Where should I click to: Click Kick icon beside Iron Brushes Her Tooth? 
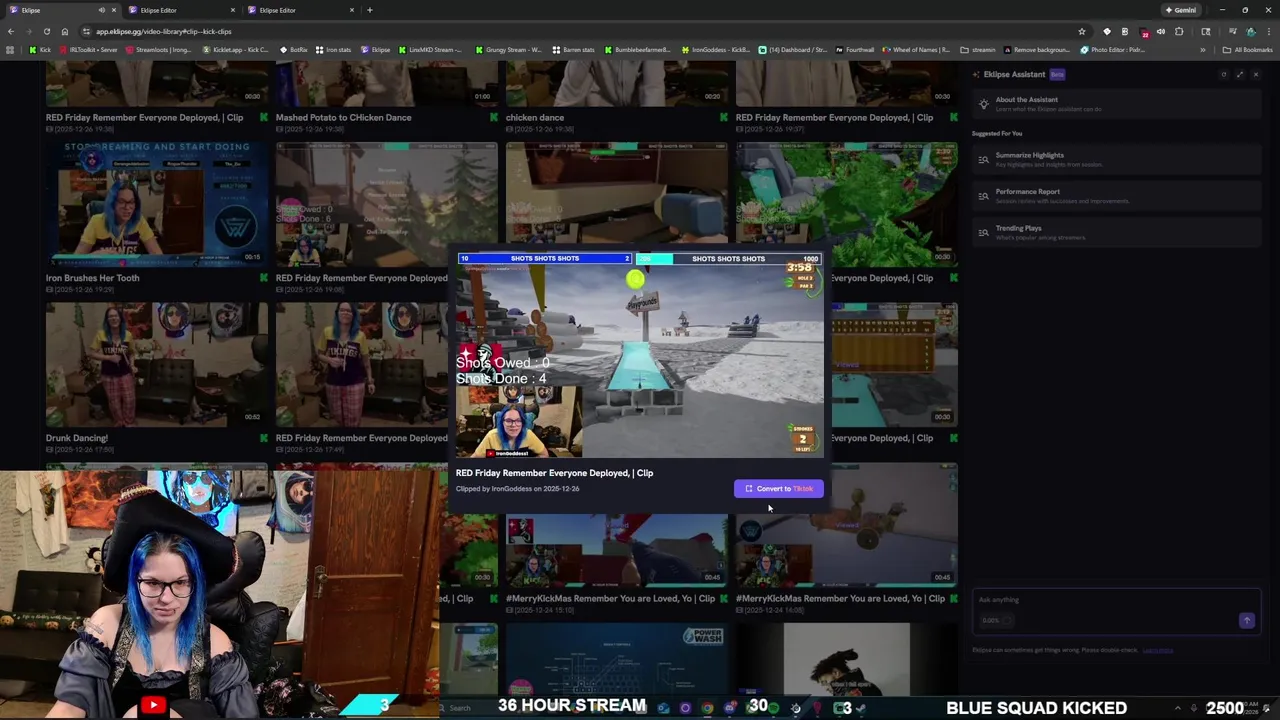tap(264, 278)
